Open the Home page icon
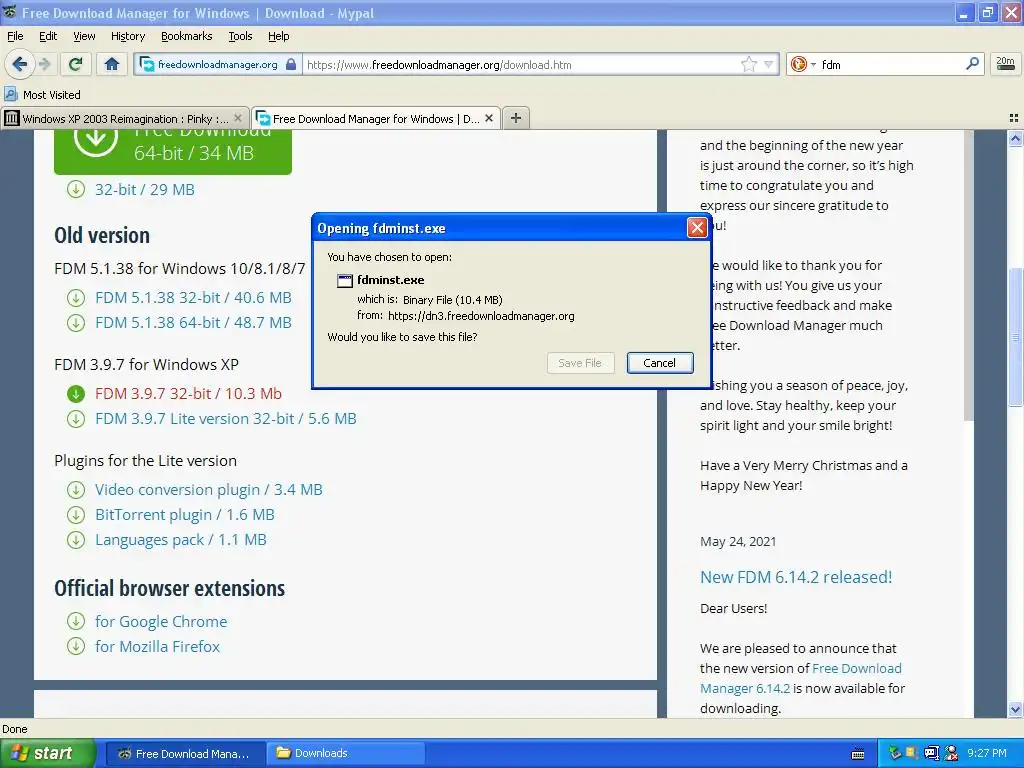The width and height of the screenshot is (1024, 768). point(112,64)
